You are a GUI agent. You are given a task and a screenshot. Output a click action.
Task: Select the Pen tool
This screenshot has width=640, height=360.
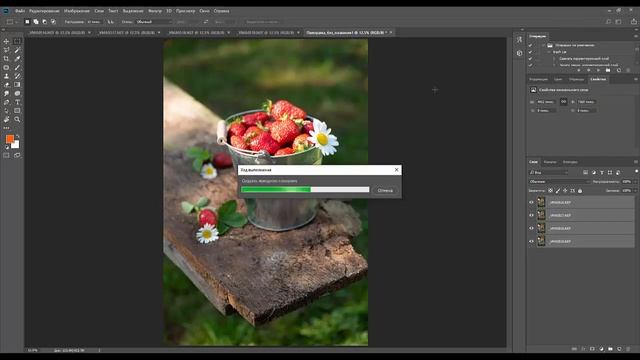click(6, 102)
